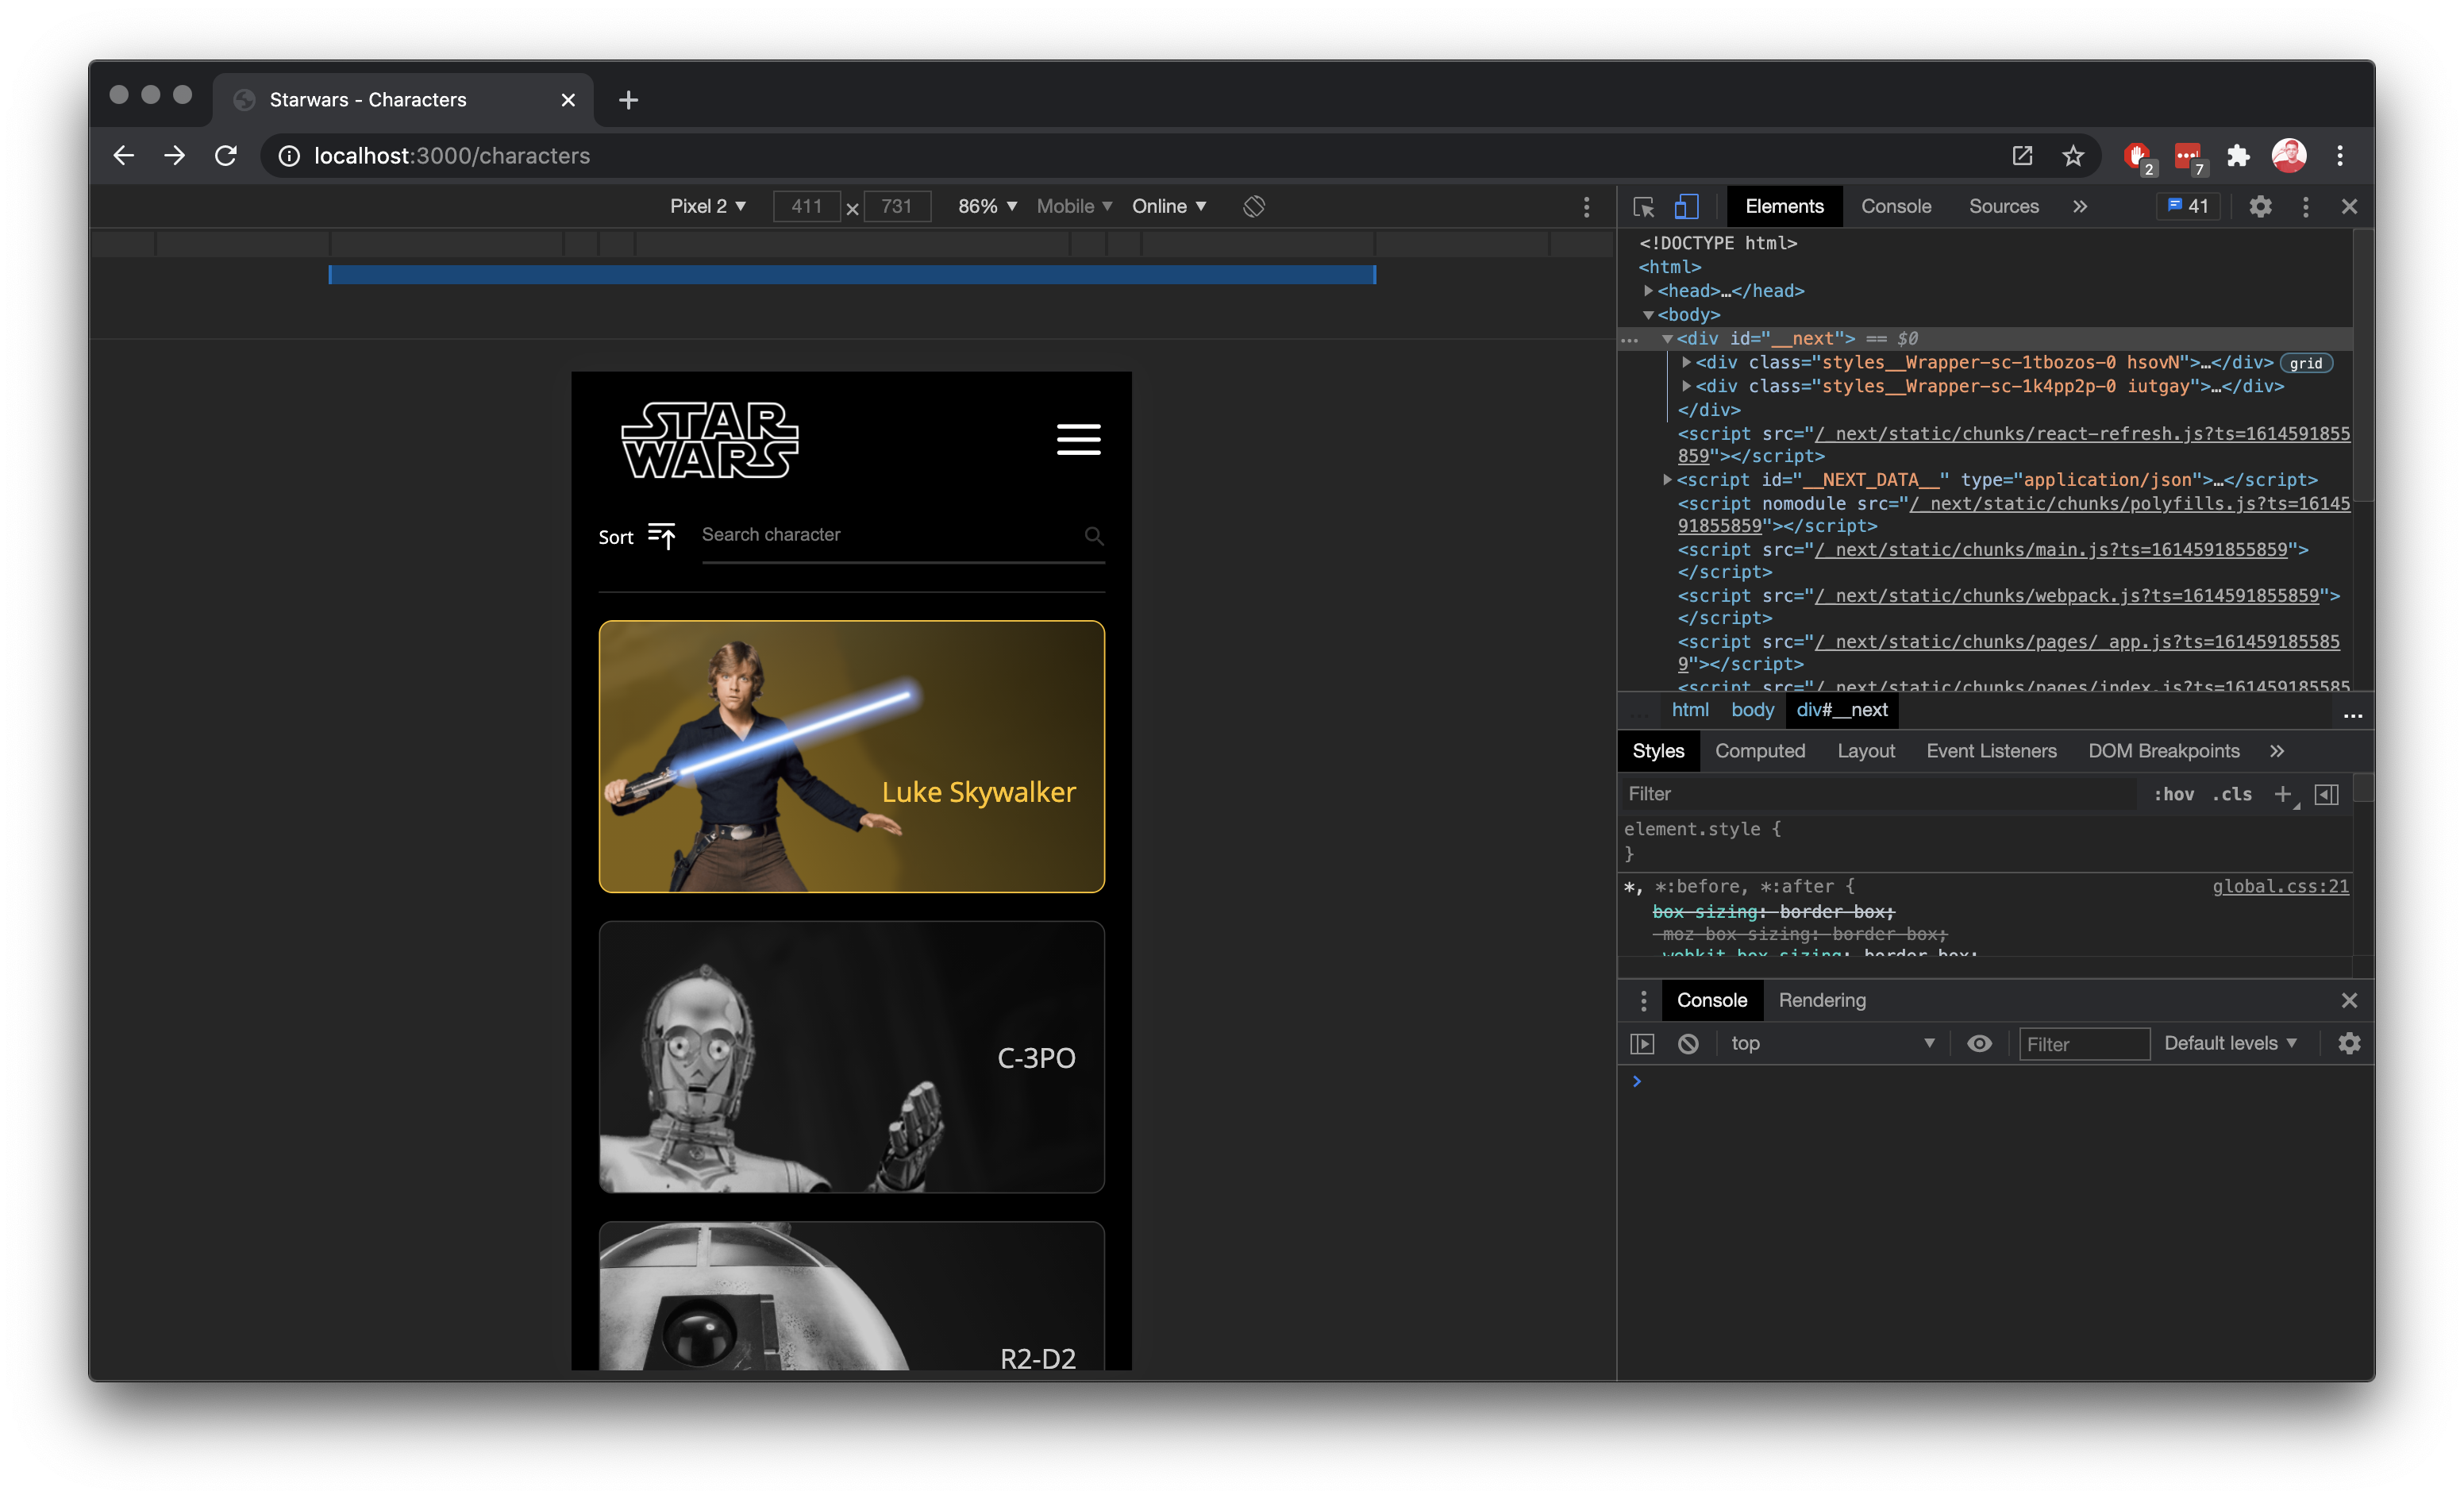
Task: Open the Extensions puzzle icon
Action: click(2238, 156)
